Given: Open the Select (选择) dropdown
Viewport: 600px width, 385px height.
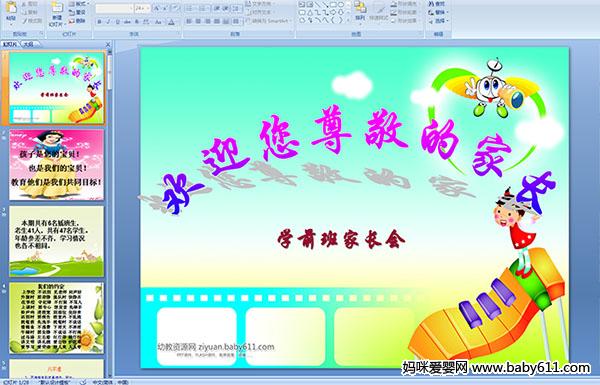Looking at the screenshot, I should click(x=438, y=21).
